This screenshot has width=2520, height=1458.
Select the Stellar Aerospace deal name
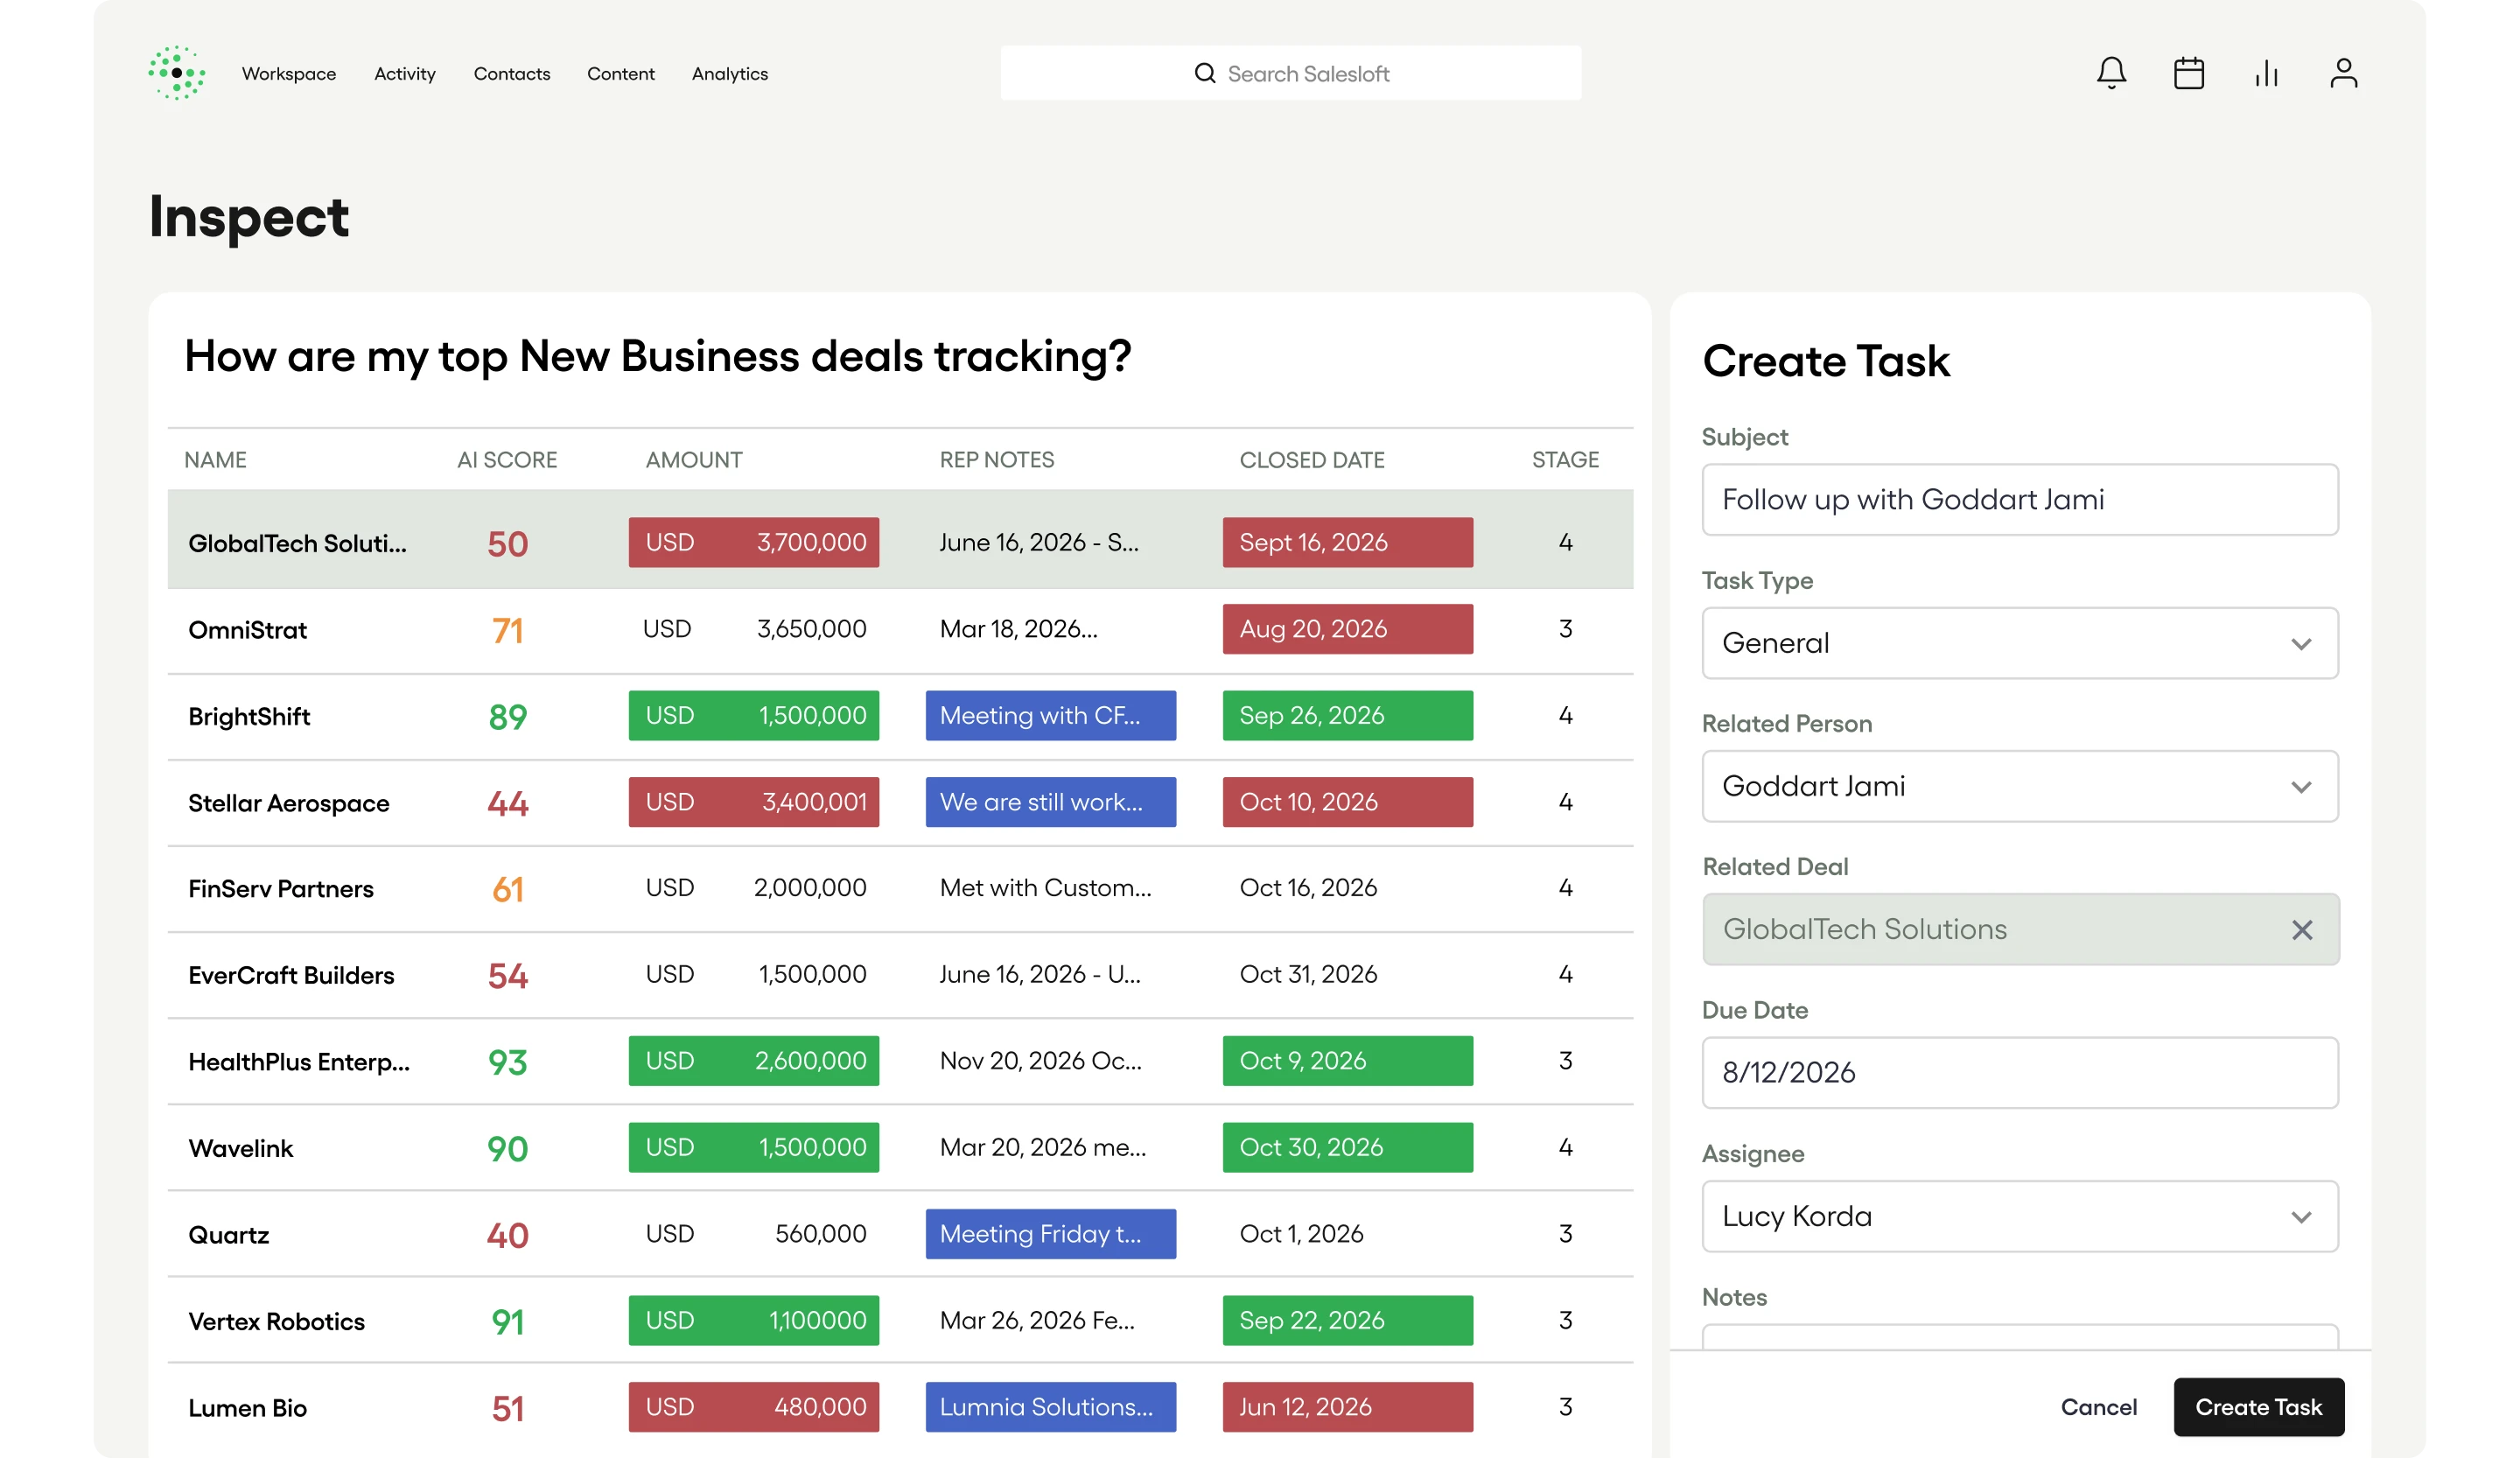[x=288, y=803]
